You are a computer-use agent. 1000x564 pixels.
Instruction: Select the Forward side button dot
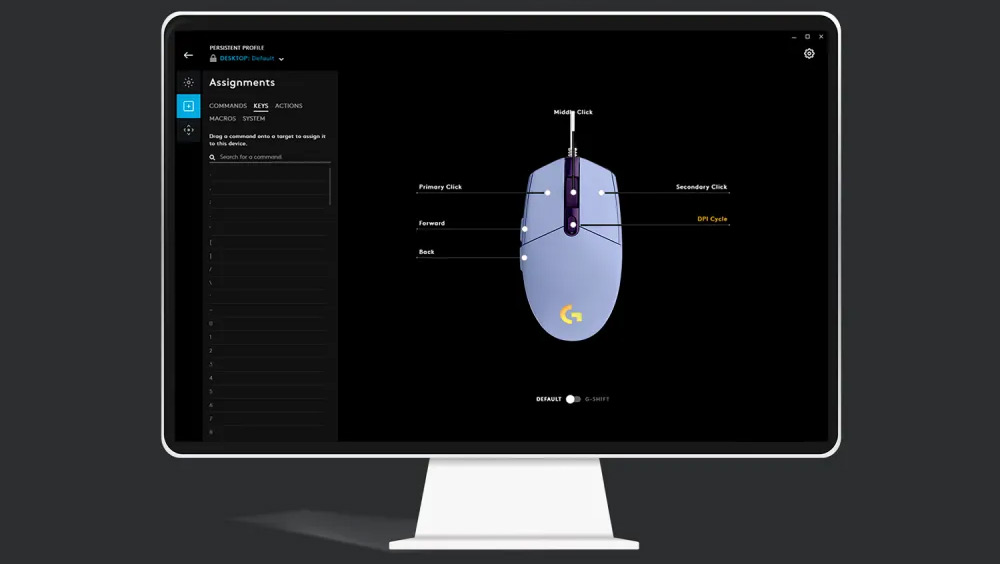coord(524,229)
